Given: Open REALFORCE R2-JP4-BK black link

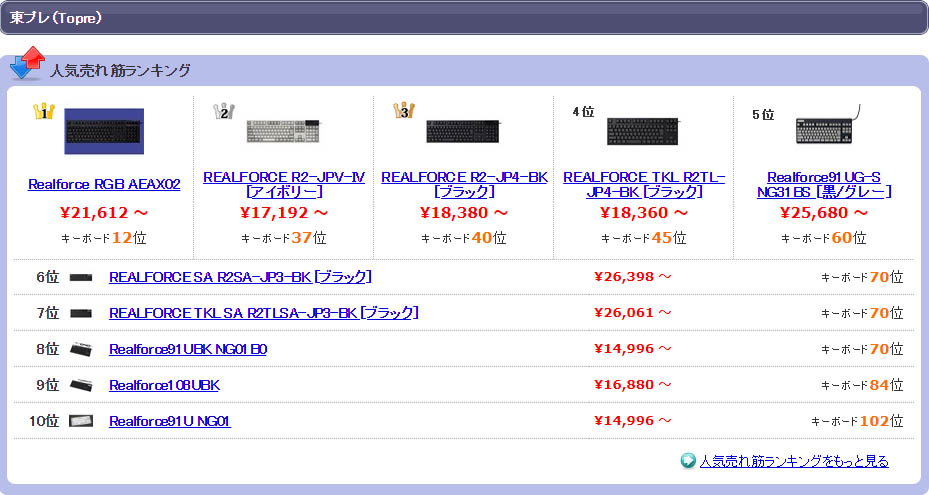Looking at the screenshot, I should [x=464, y=184].
